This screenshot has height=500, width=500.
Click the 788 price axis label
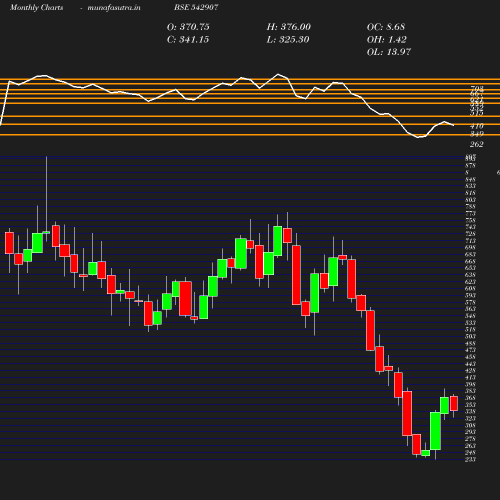[x=470, y=207]
